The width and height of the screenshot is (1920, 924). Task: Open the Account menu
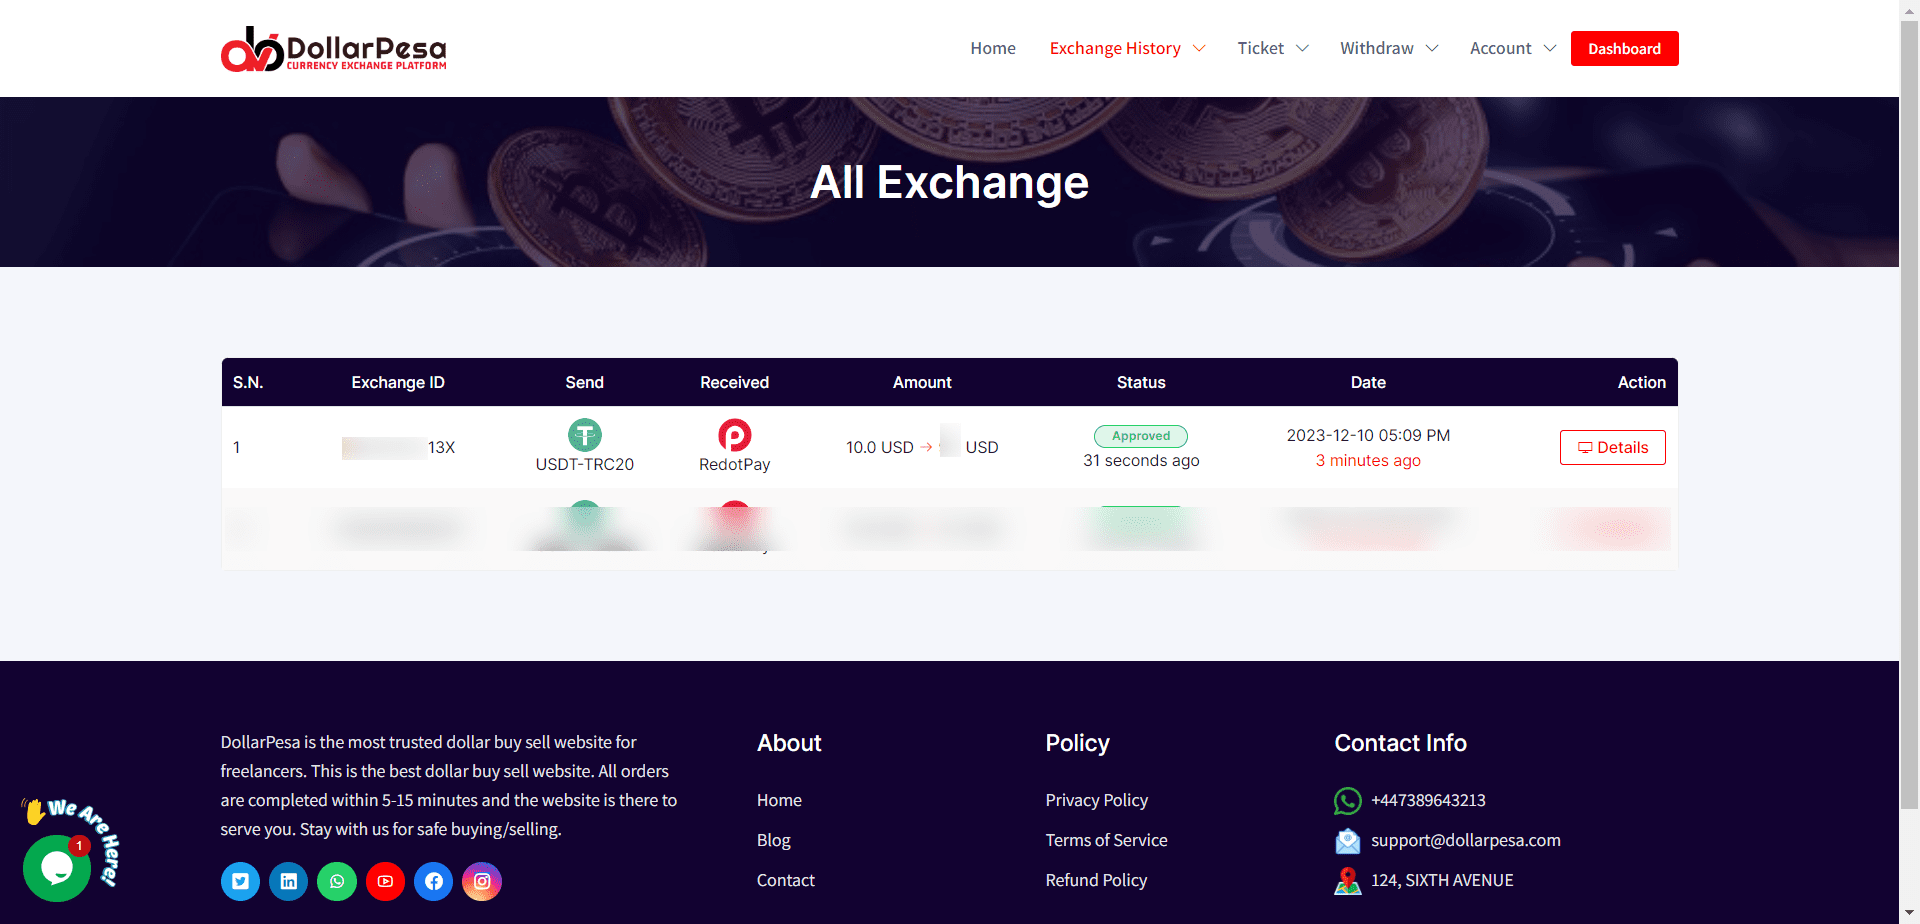pyautogui.click(x=1500, y=48)
